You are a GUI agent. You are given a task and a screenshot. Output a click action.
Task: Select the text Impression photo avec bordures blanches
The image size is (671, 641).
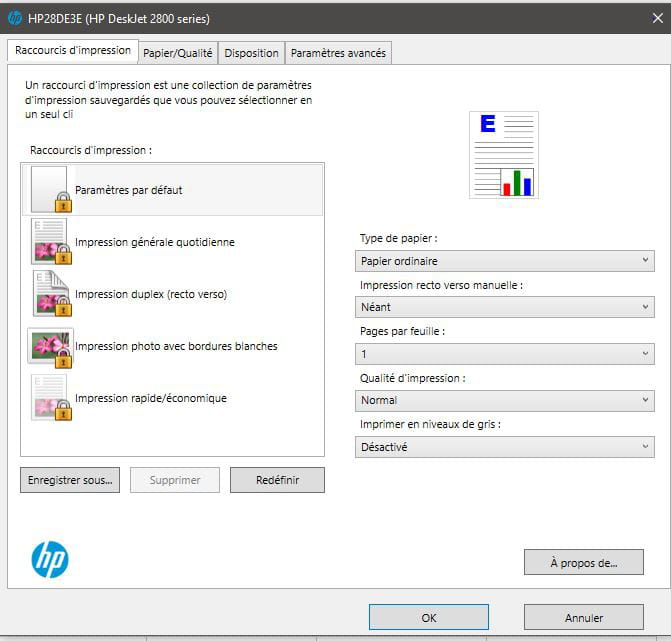point(176,346)
